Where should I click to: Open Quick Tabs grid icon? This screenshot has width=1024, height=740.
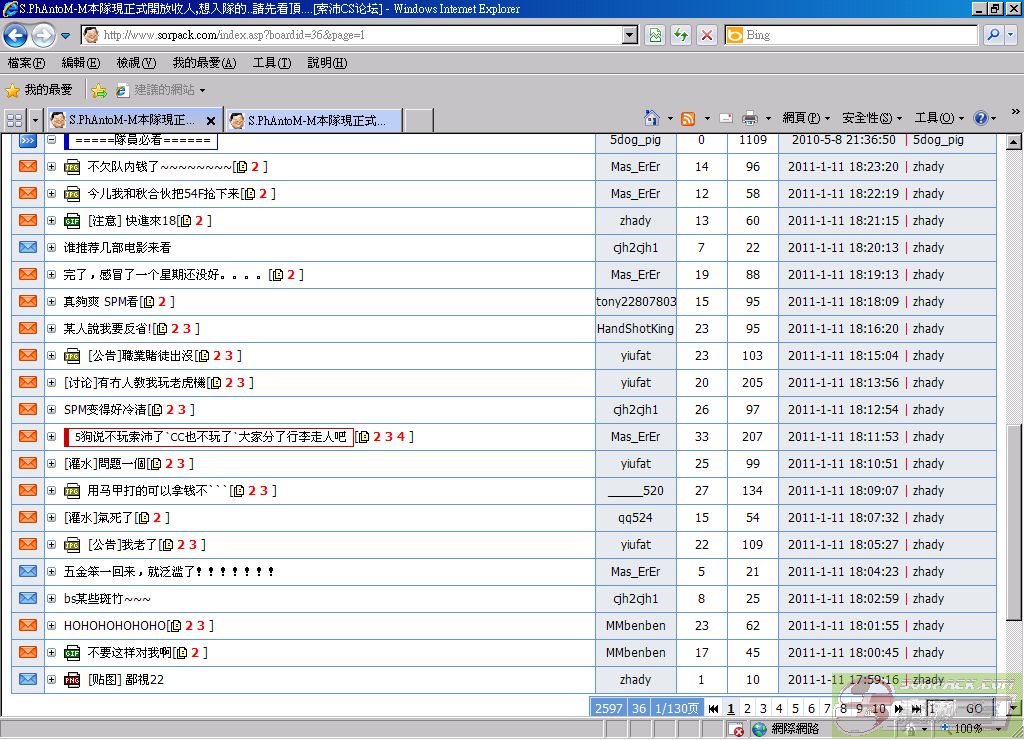(15, 120)
